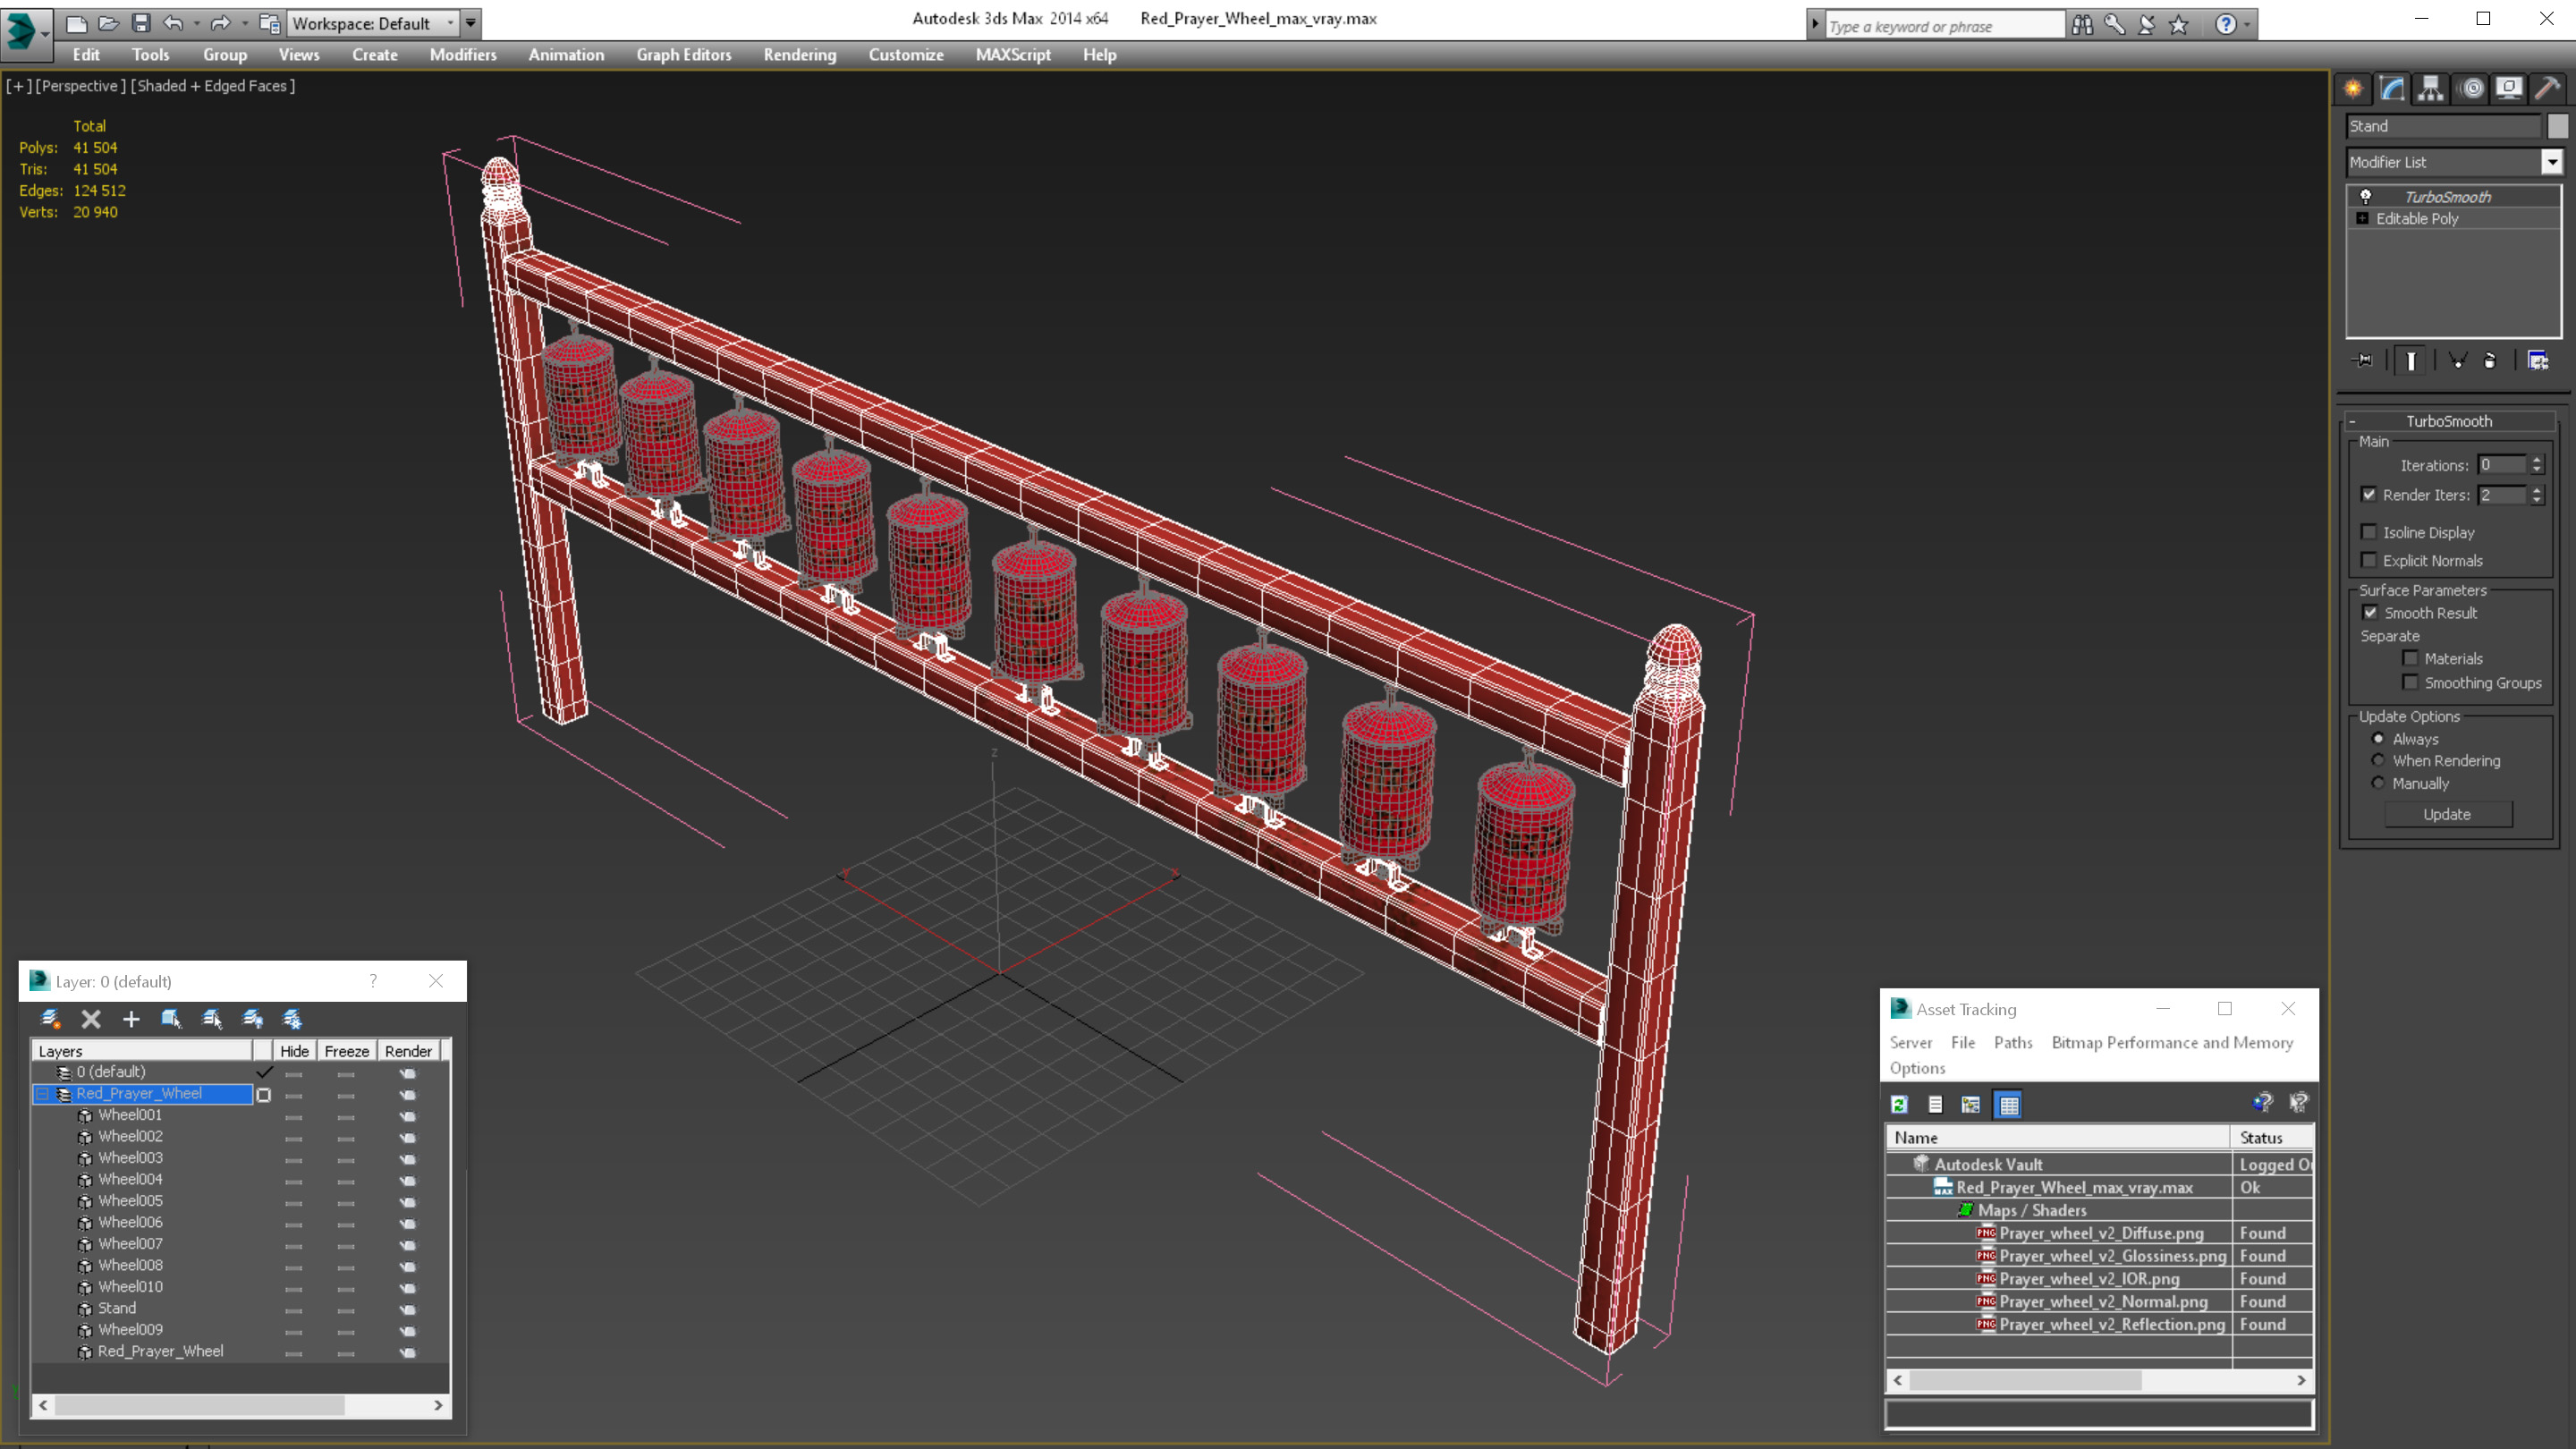
Task: Click the TurboSmooth Update button
Action: click(2447, 814)
